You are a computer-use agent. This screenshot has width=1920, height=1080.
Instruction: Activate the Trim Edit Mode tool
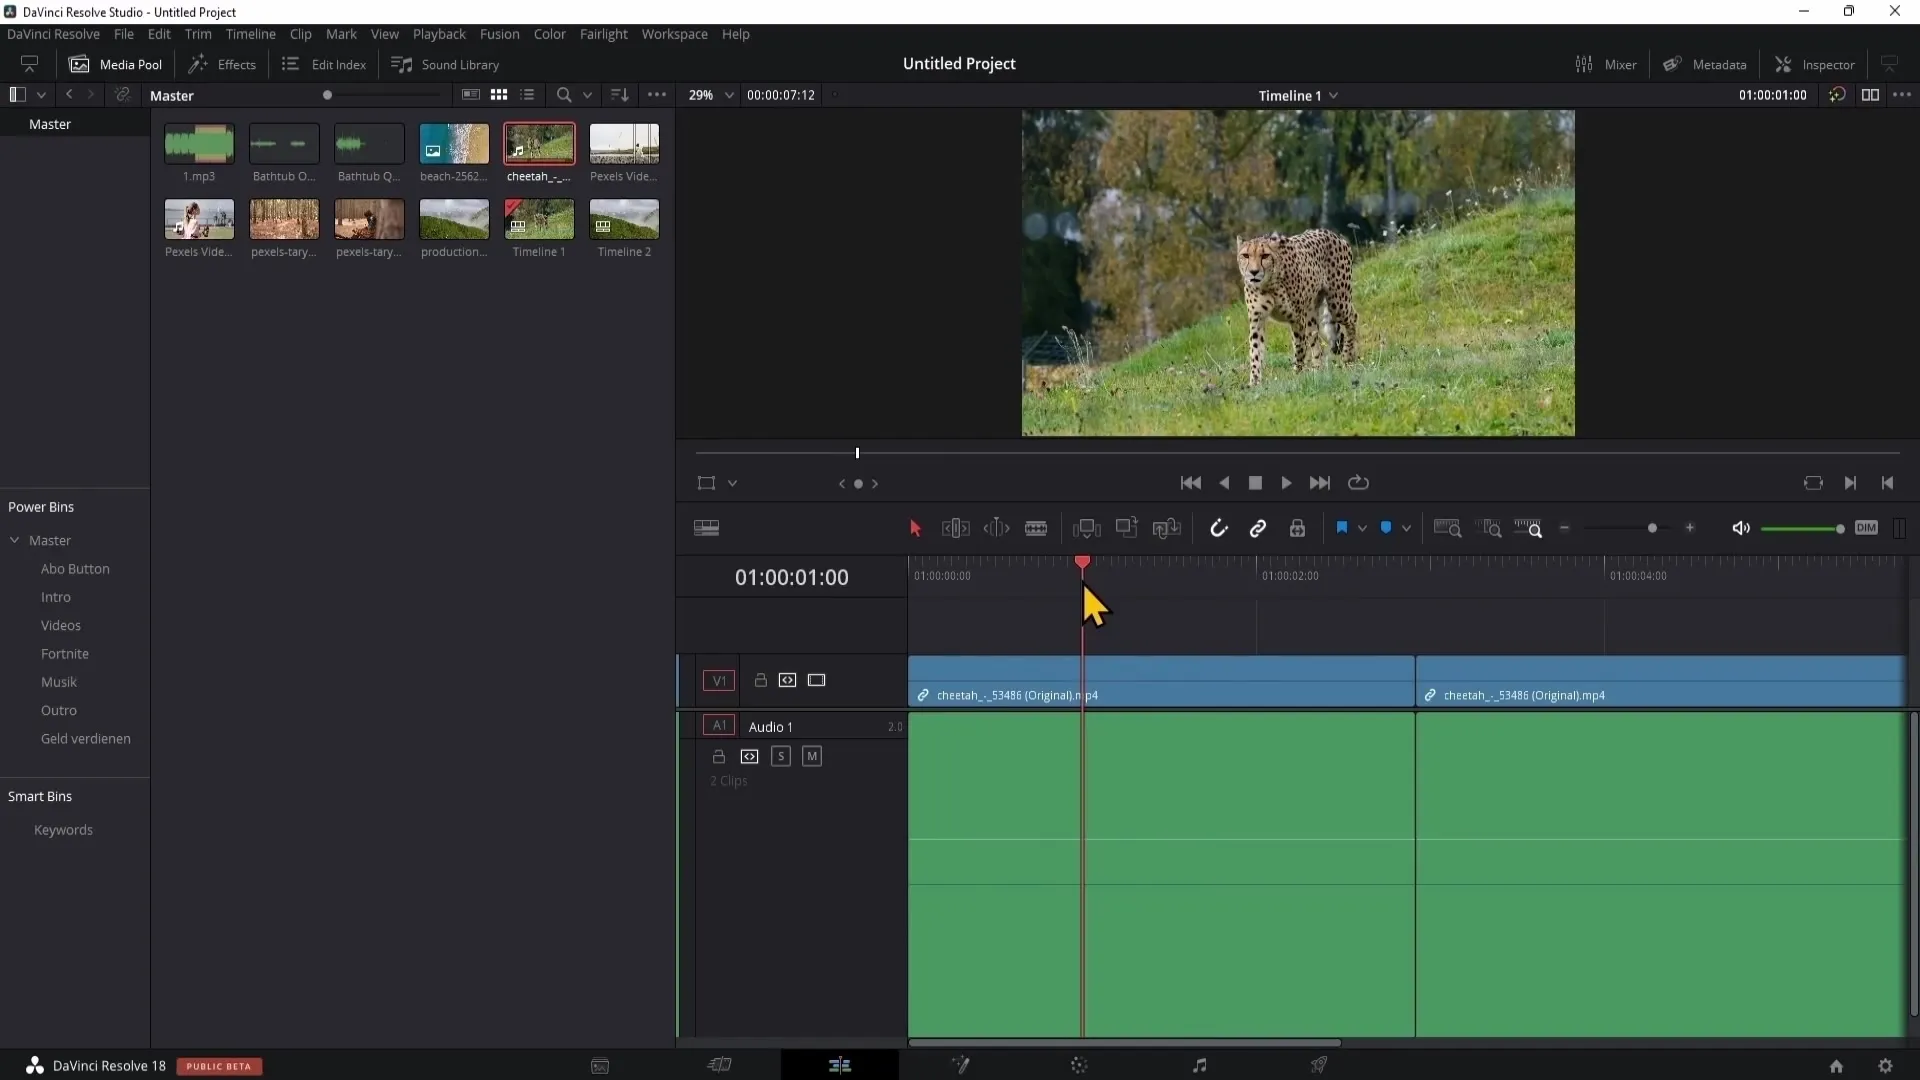[955, 528]
